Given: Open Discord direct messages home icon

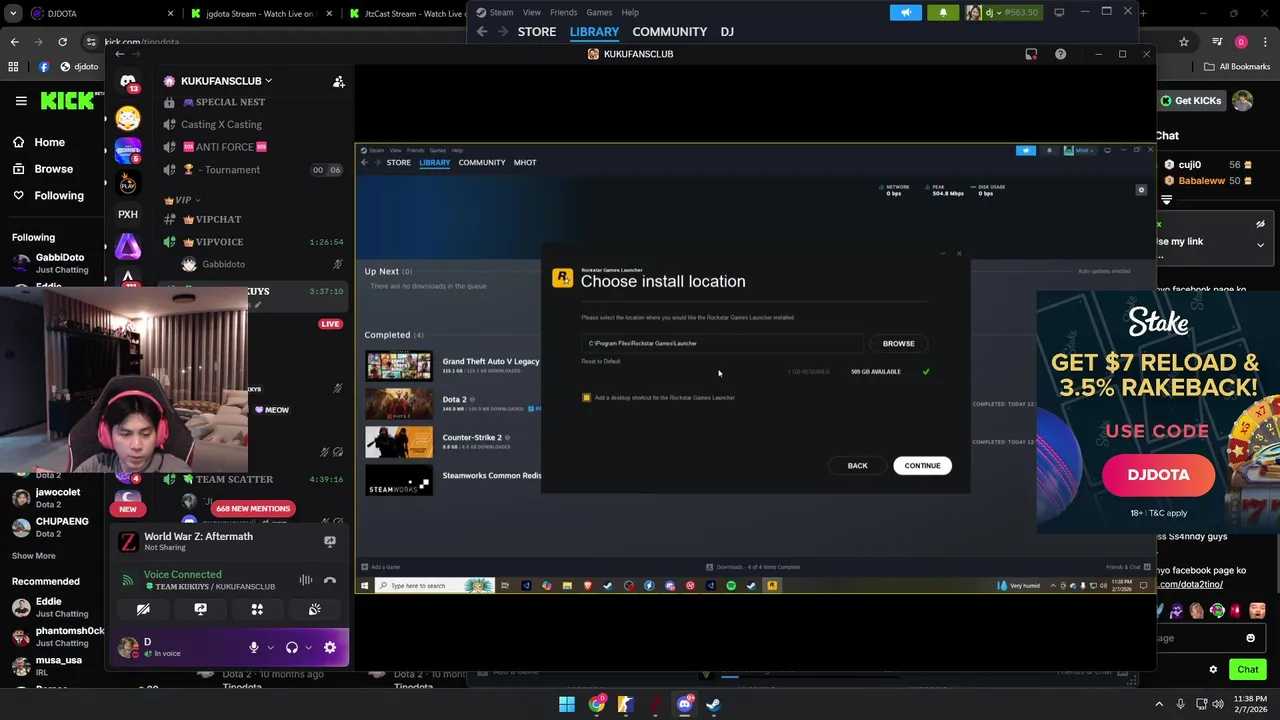Looking at the screenshot, I should [128, 81].
